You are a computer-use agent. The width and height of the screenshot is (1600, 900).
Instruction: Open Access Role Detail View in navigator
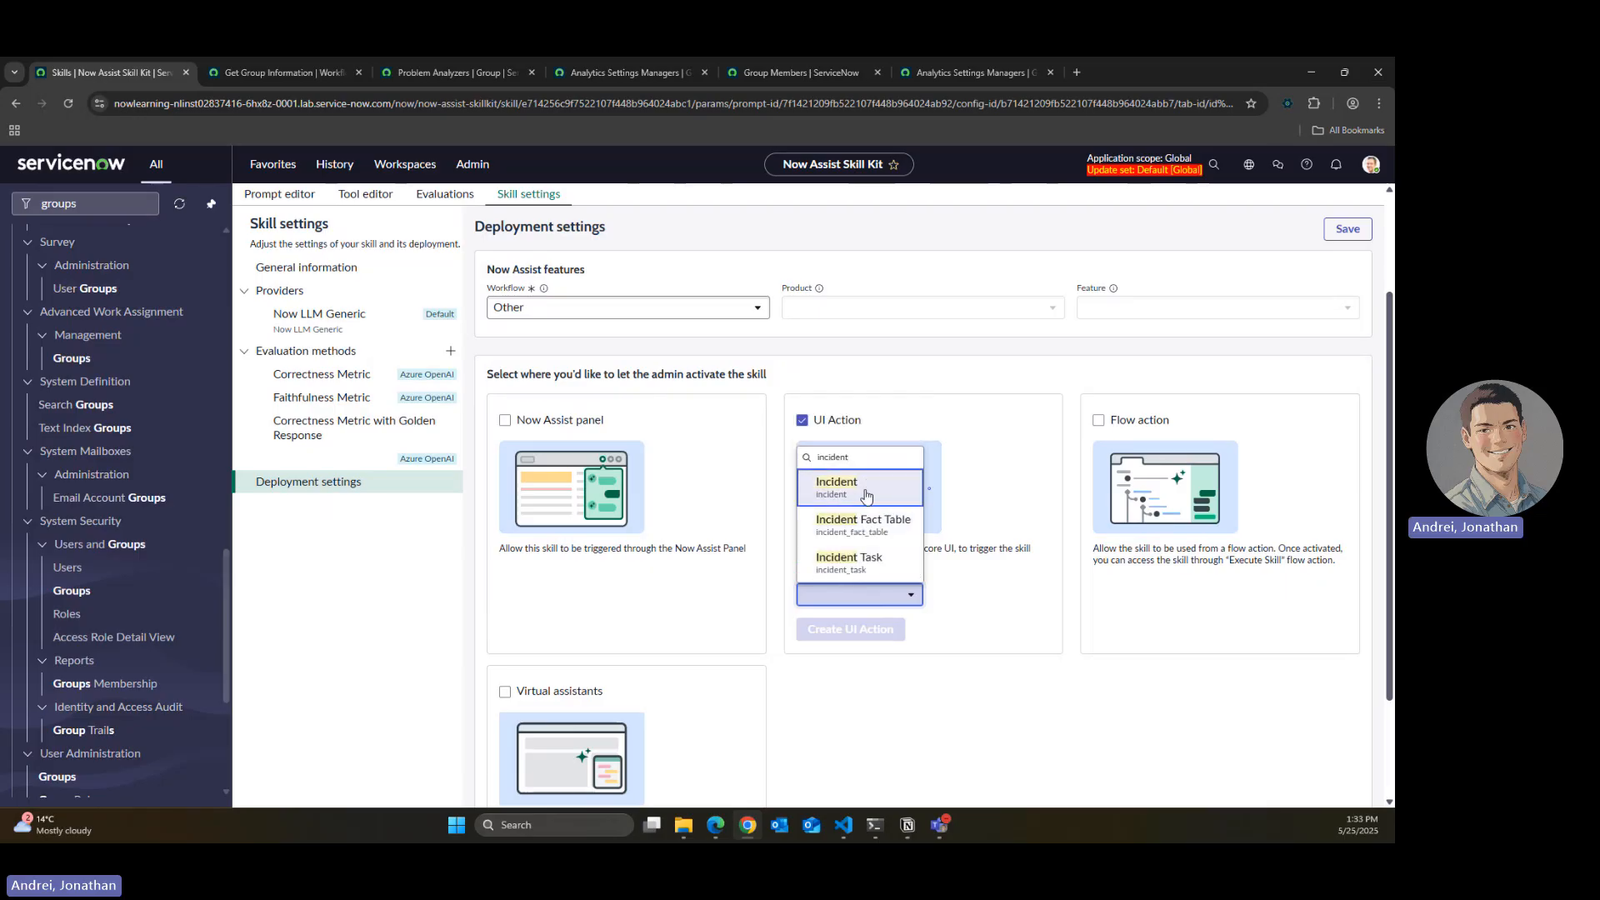(114, 637)
